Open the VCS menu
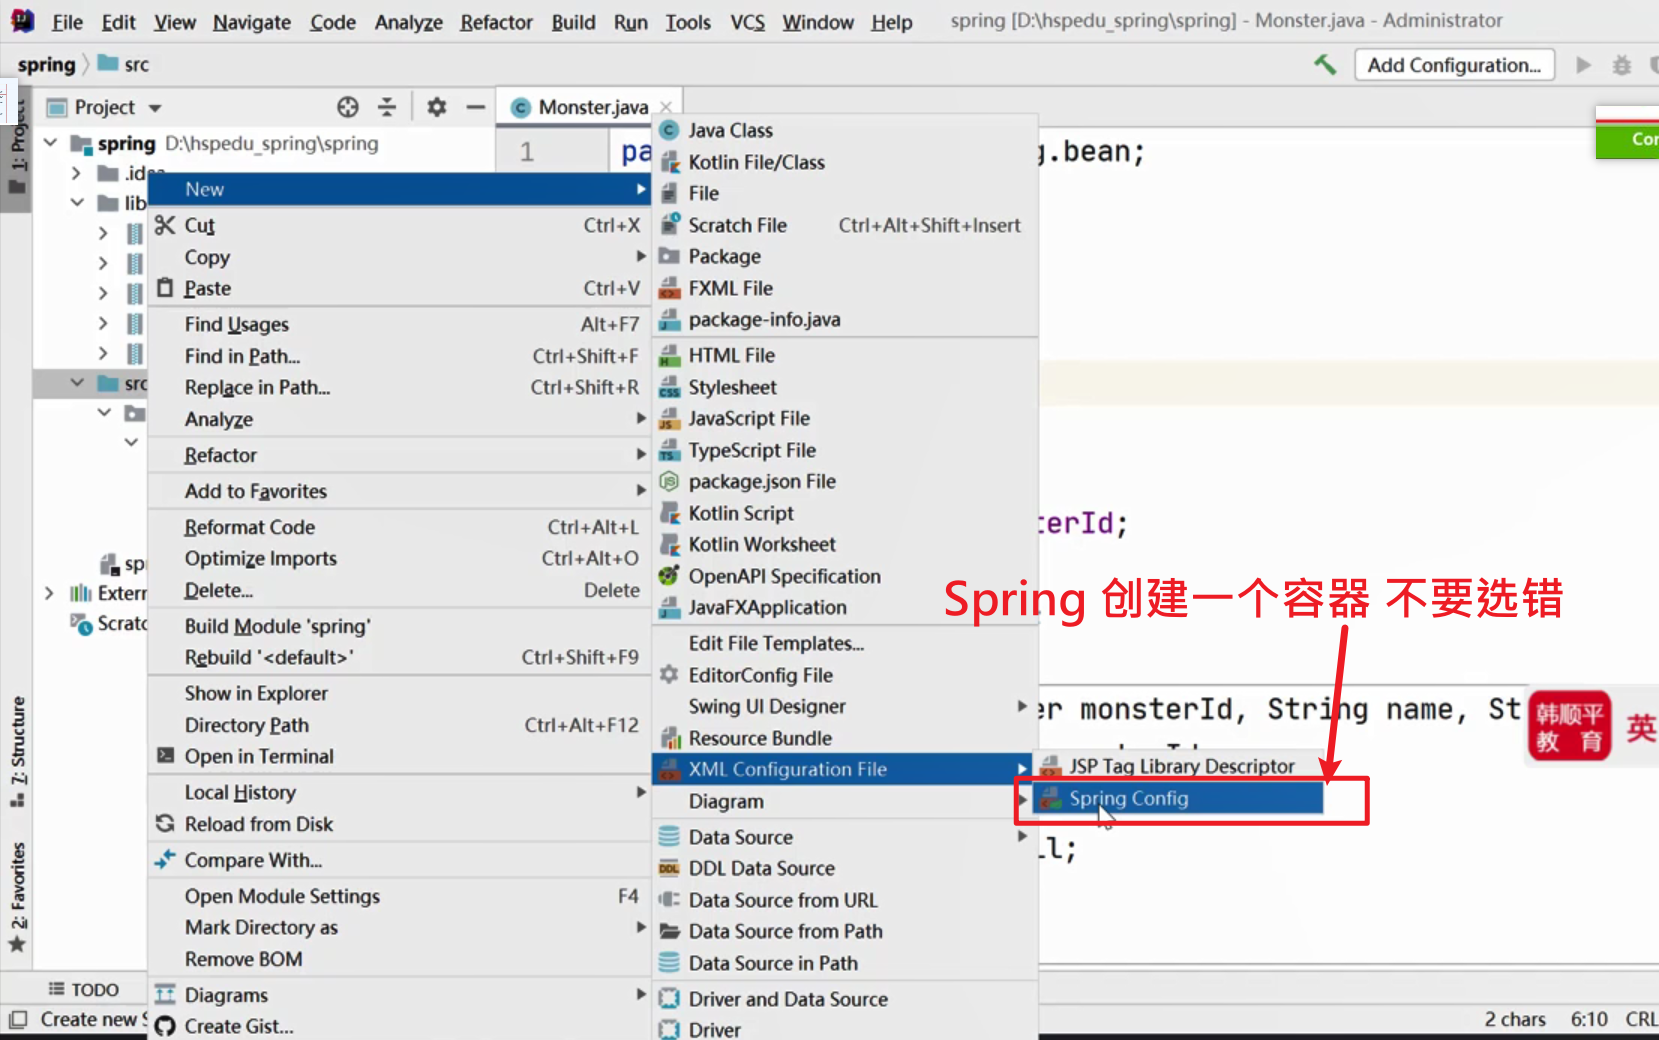Image resolution: width=1659 pixels, height=1040 pixels. point(747,22)
